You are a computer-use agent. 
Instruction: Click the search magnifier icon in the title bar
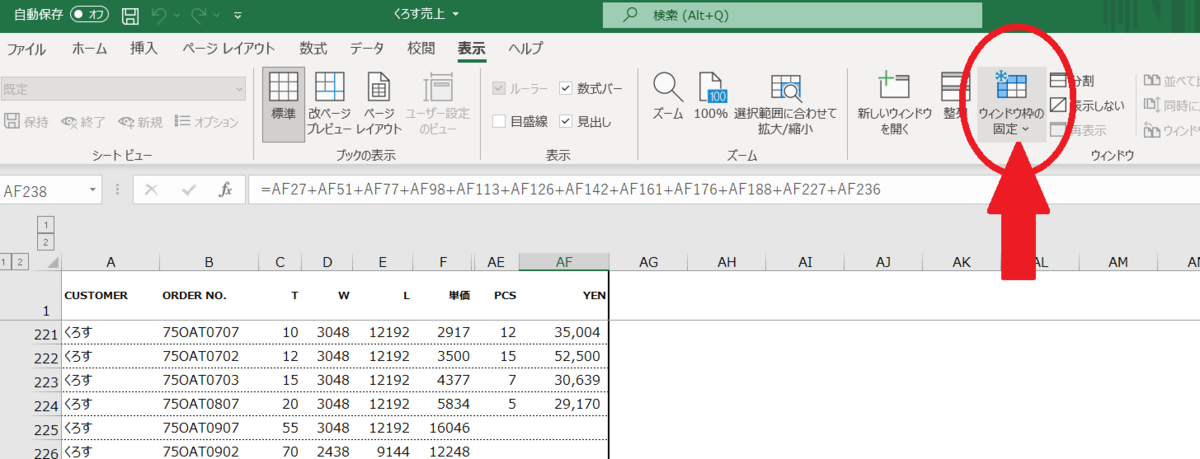(631, 16)
